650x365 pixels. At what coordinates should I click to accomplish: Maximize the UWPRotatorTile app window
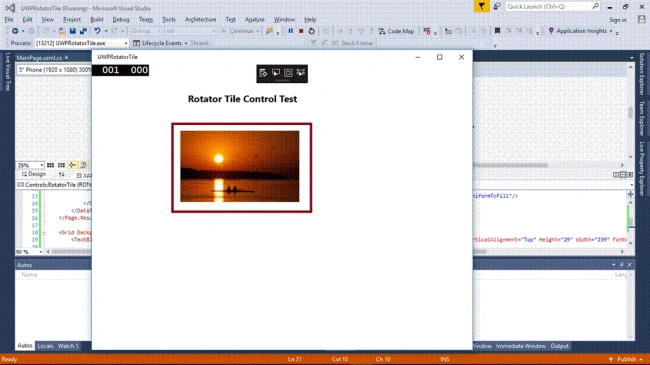(x=439, y=57)
